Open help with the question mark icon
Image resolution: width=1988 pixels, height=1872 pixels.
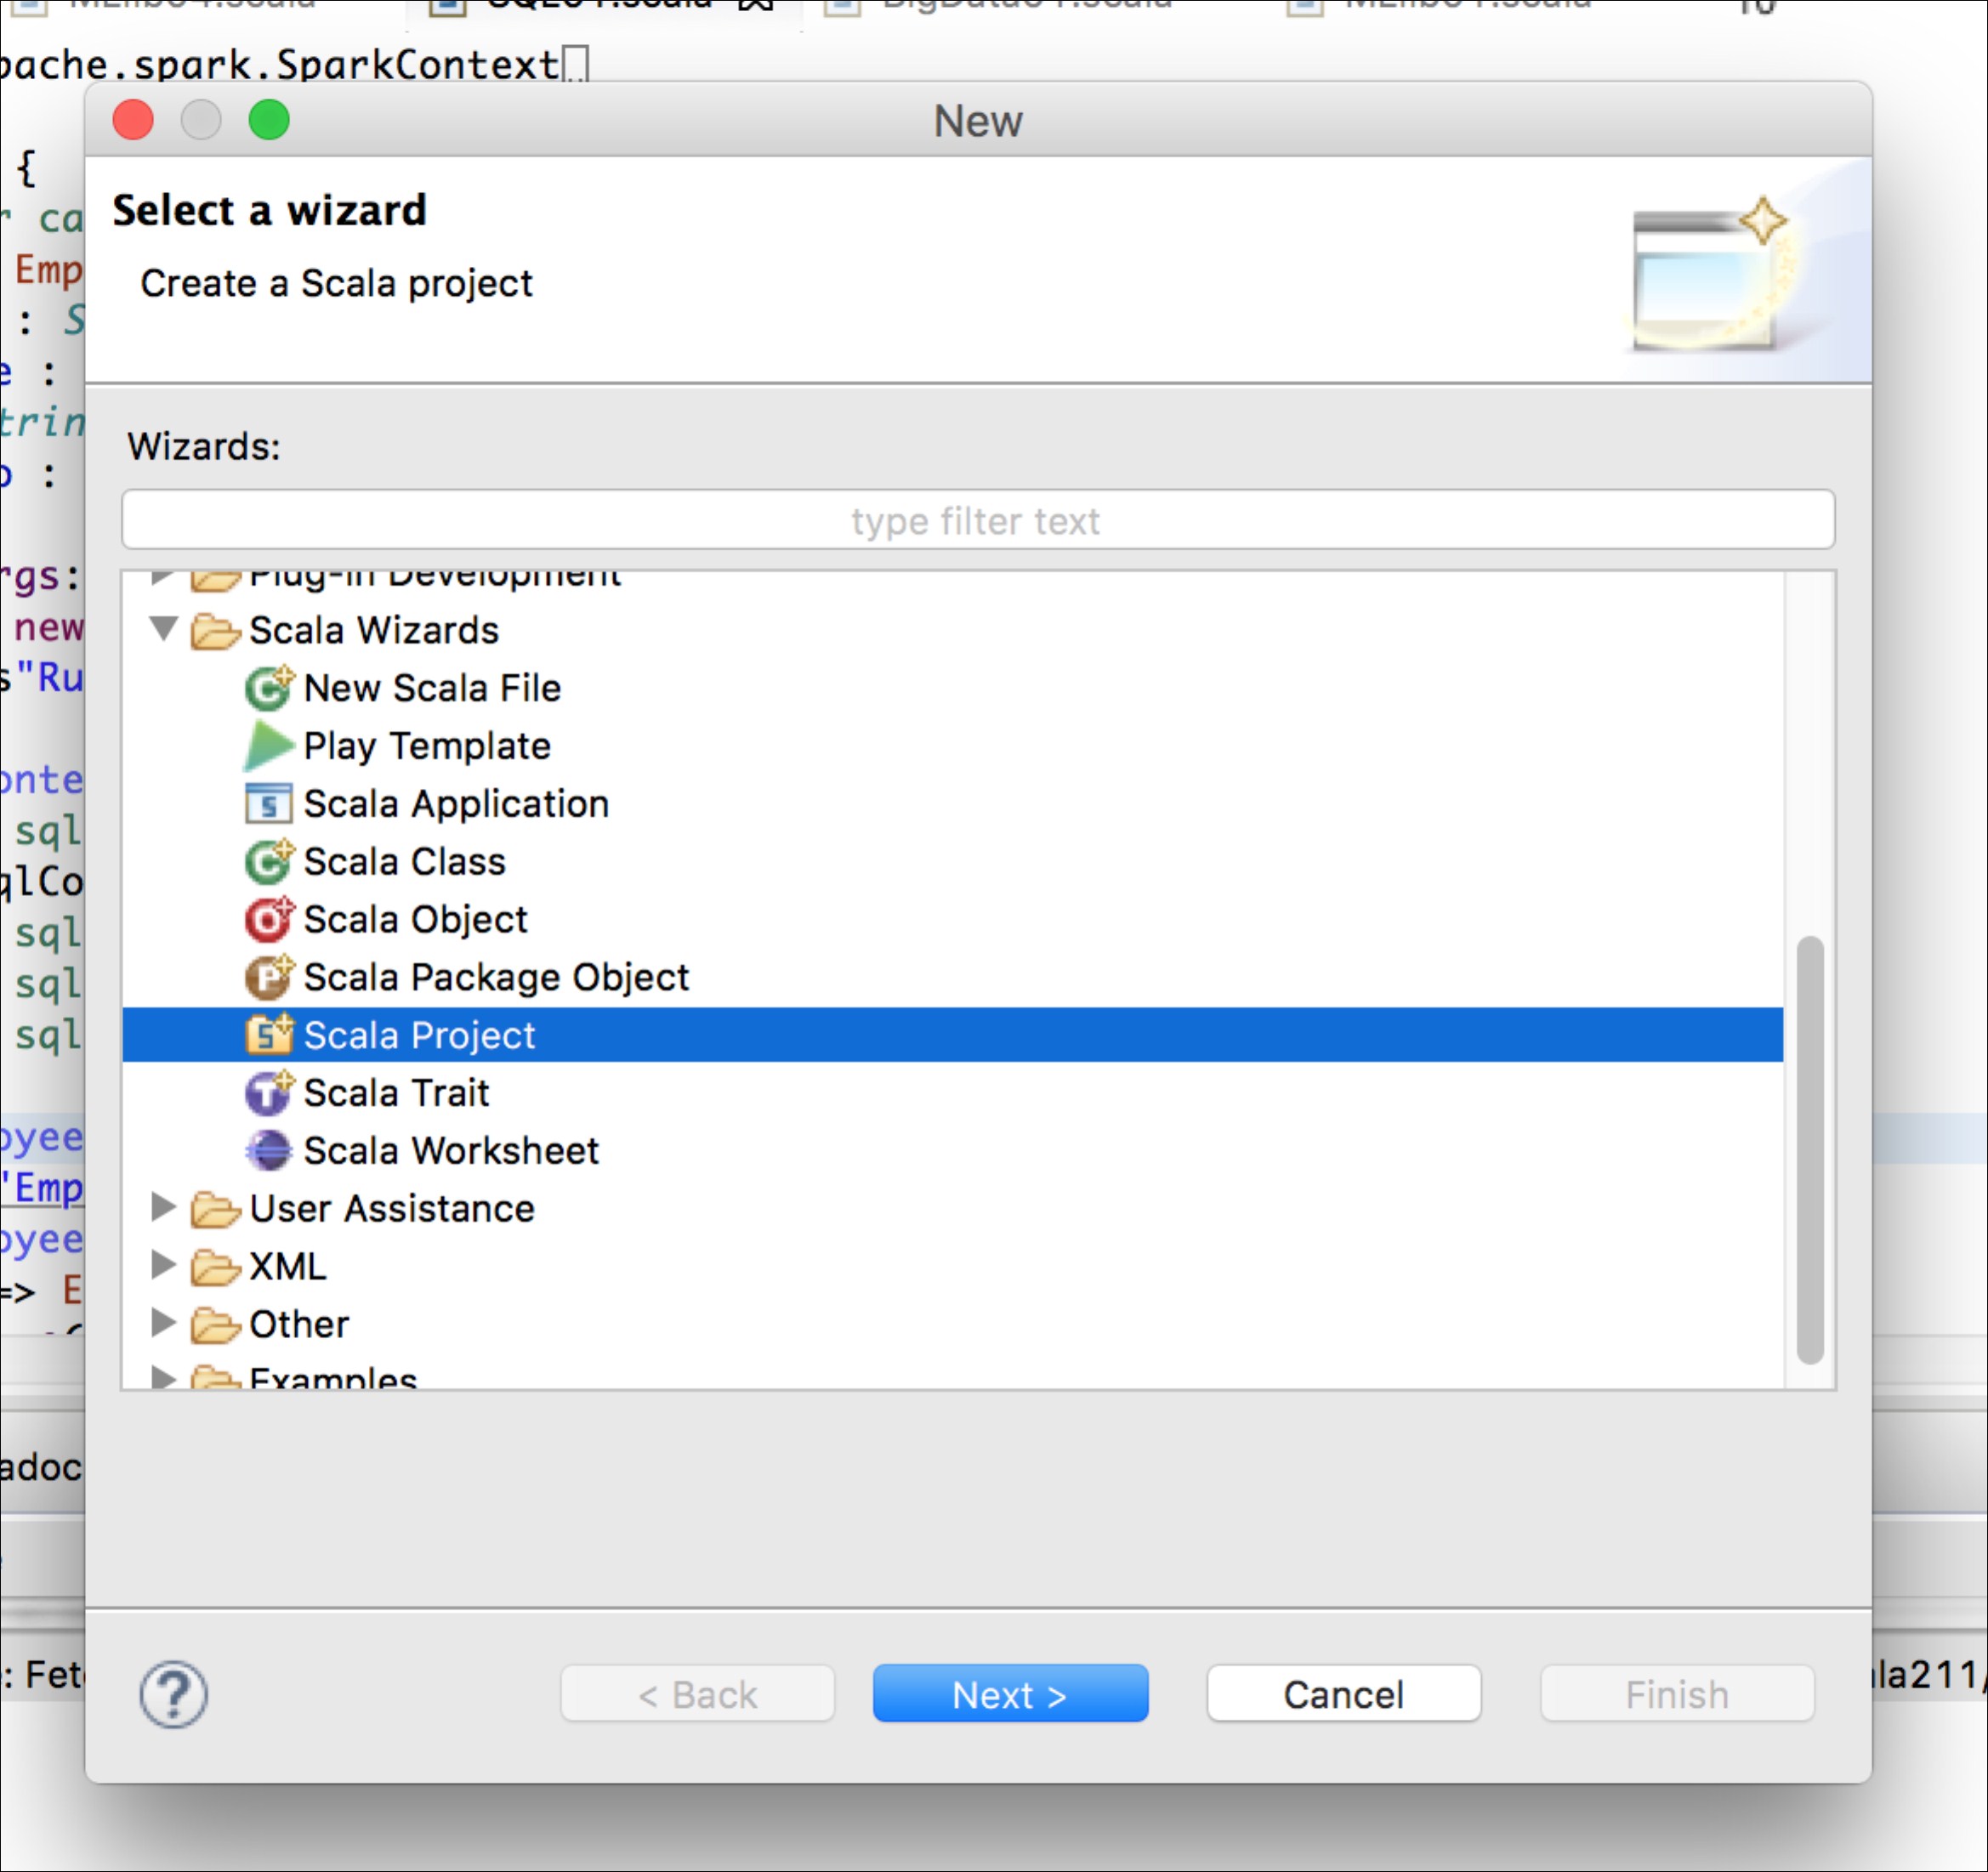pos(173,1694)
